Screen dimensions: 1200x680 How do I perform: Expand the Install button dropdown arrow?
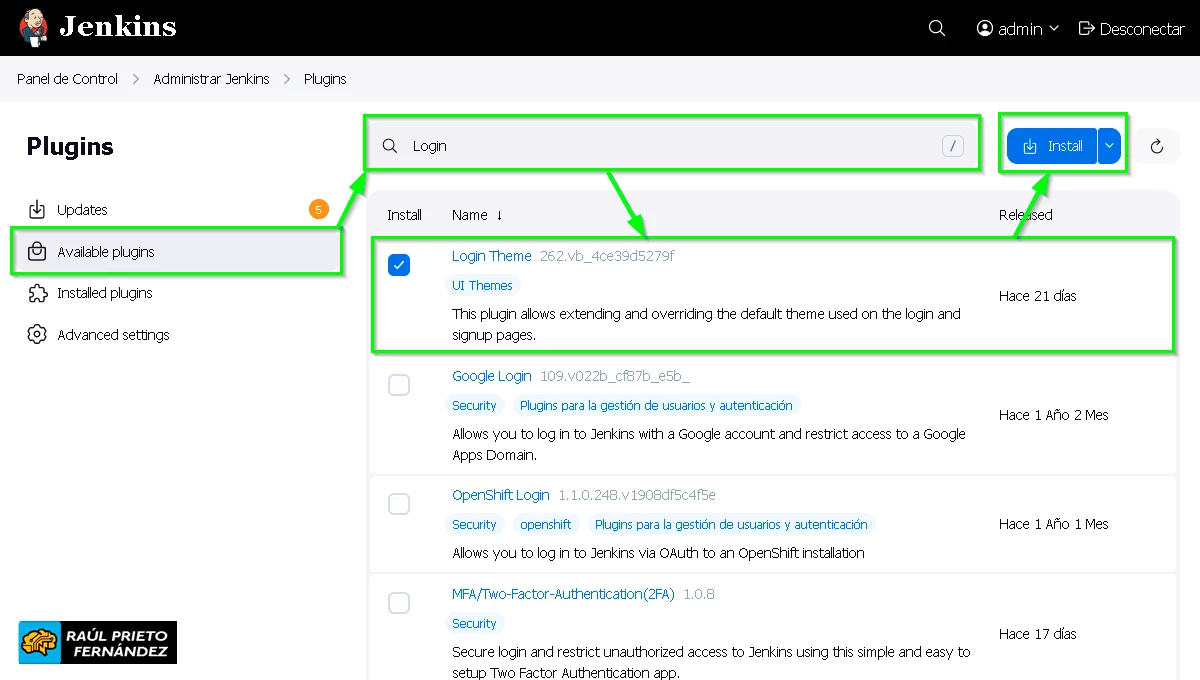point(1109,146)
